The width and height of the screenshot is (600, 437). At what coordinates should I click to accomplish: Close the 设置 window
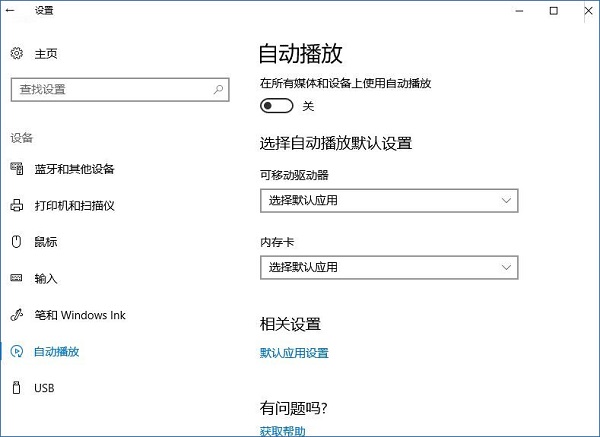pyautogui.click(x=581, y=11)
